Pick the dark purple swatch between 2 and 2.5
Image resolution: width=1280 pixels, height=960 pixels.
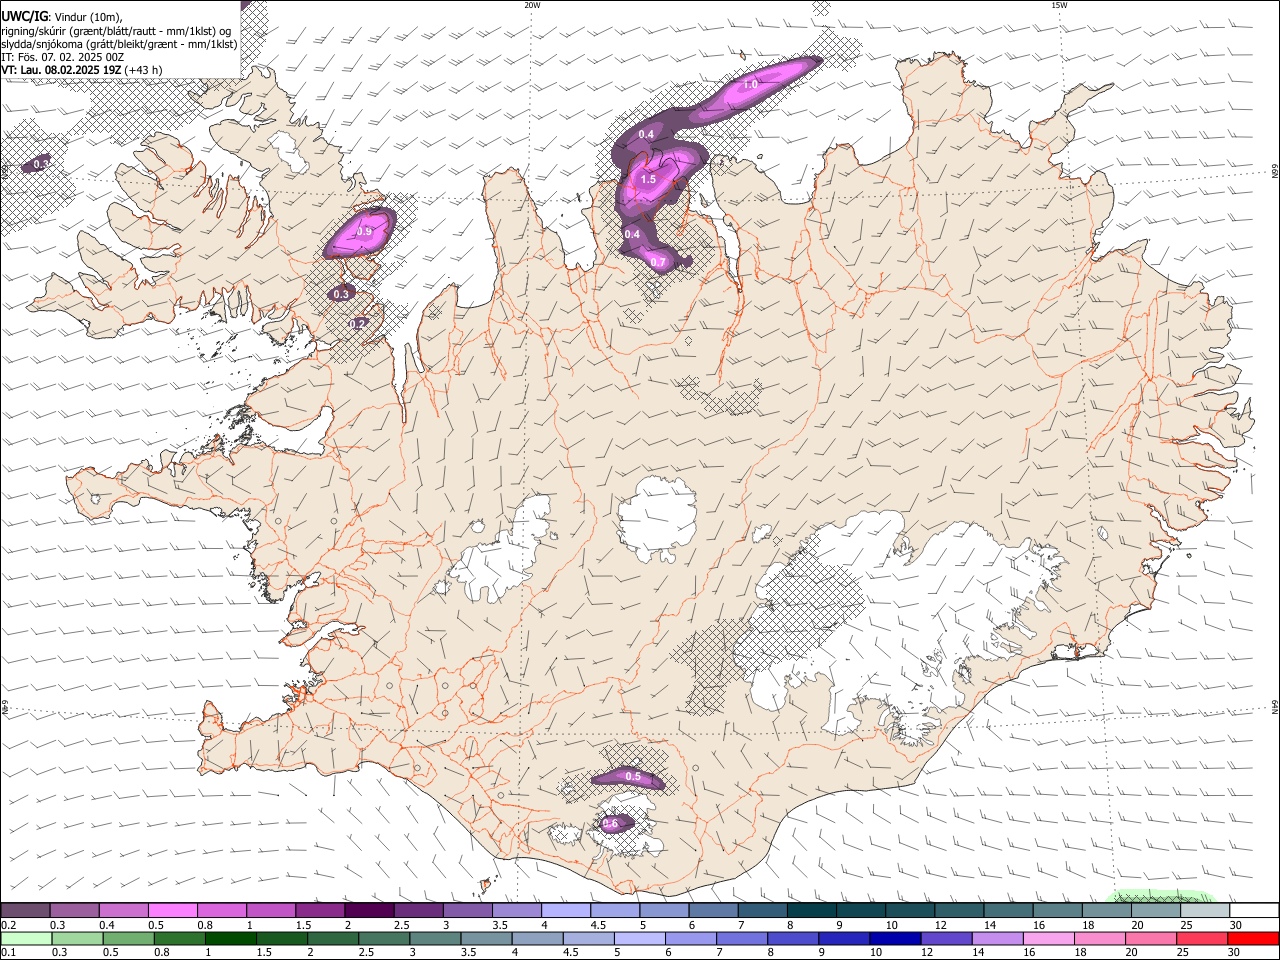click(x=368, y=910)
